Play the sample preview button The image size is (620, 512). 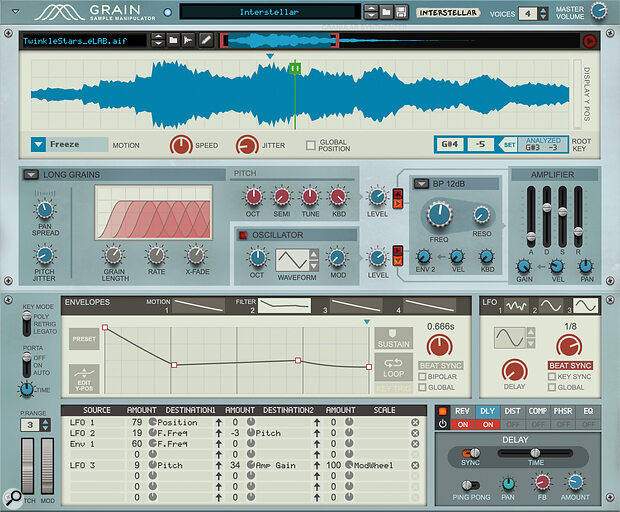pos(589,41)
